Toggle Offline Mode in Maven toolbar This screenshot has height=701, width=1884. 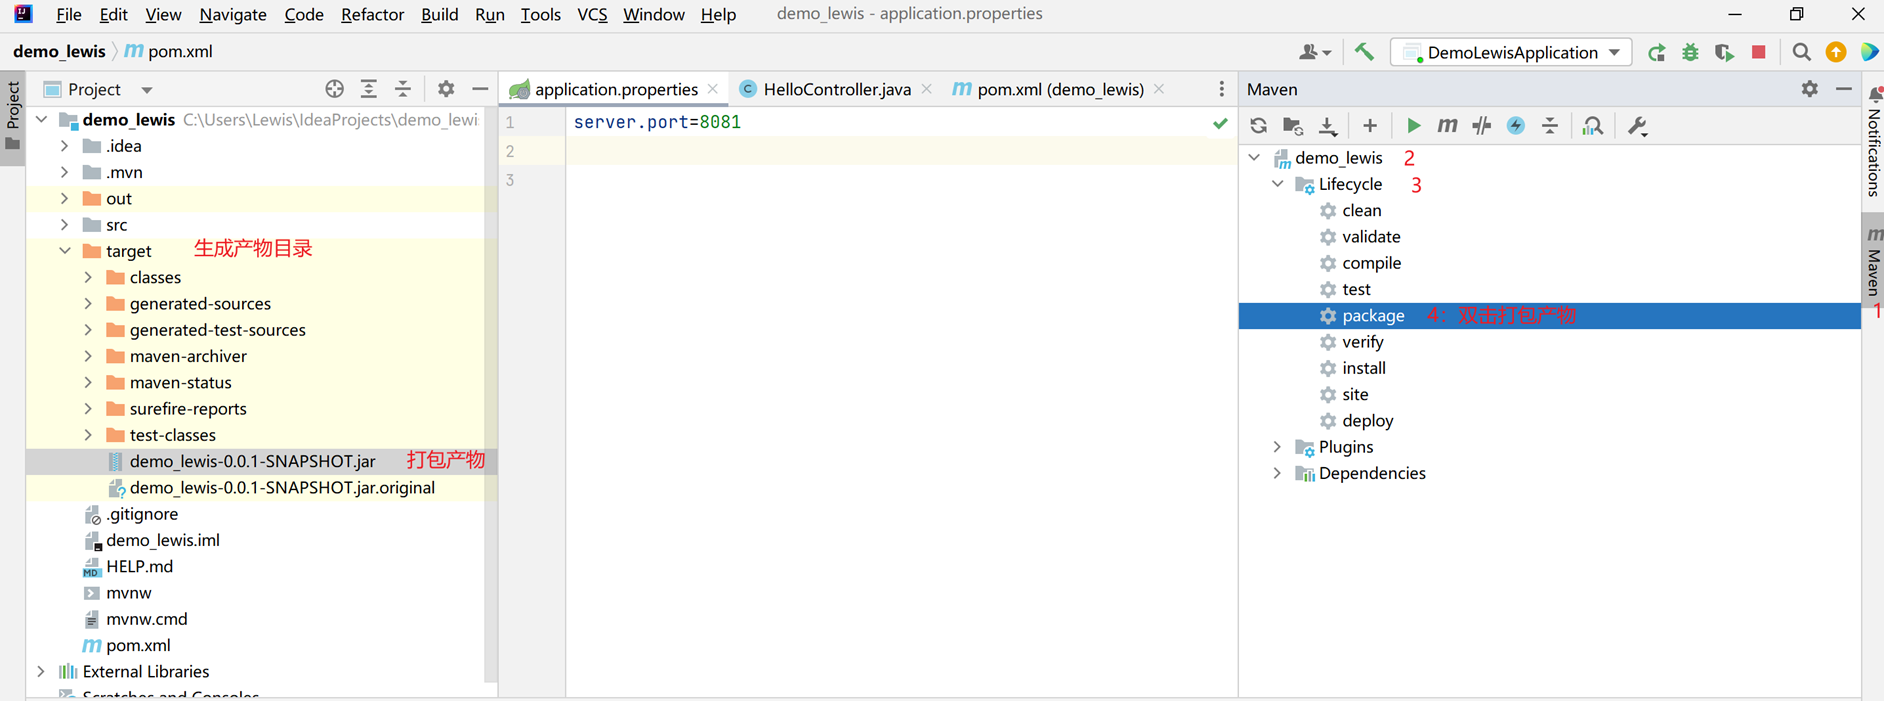[x=1482, y=126]
